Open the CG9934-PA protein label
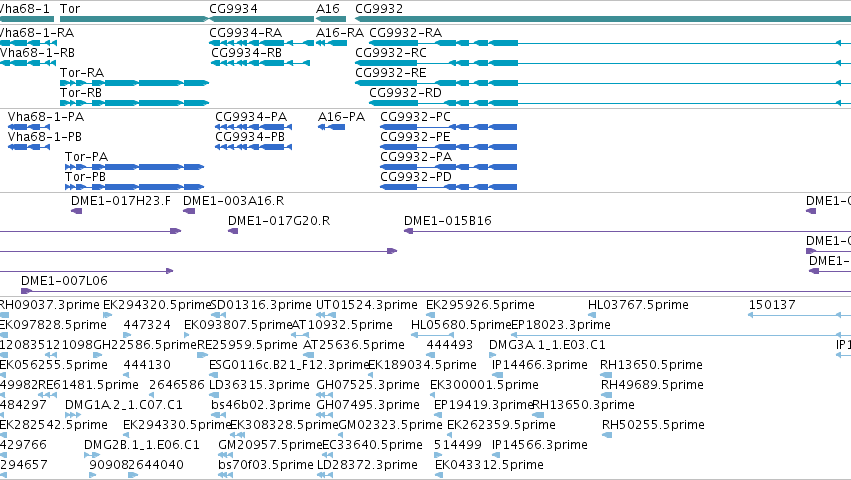851x480 pixels. (x=251, y=117)
